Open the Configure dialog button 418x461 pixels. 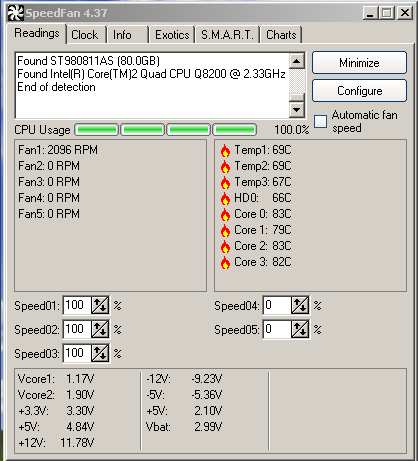click(359, 91)
